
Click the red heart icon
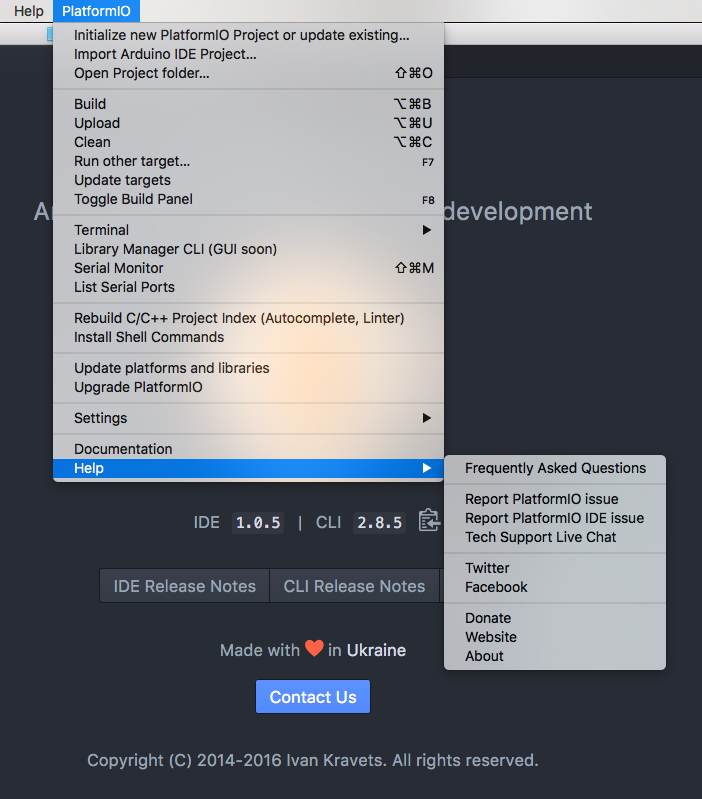coord(314,648)
